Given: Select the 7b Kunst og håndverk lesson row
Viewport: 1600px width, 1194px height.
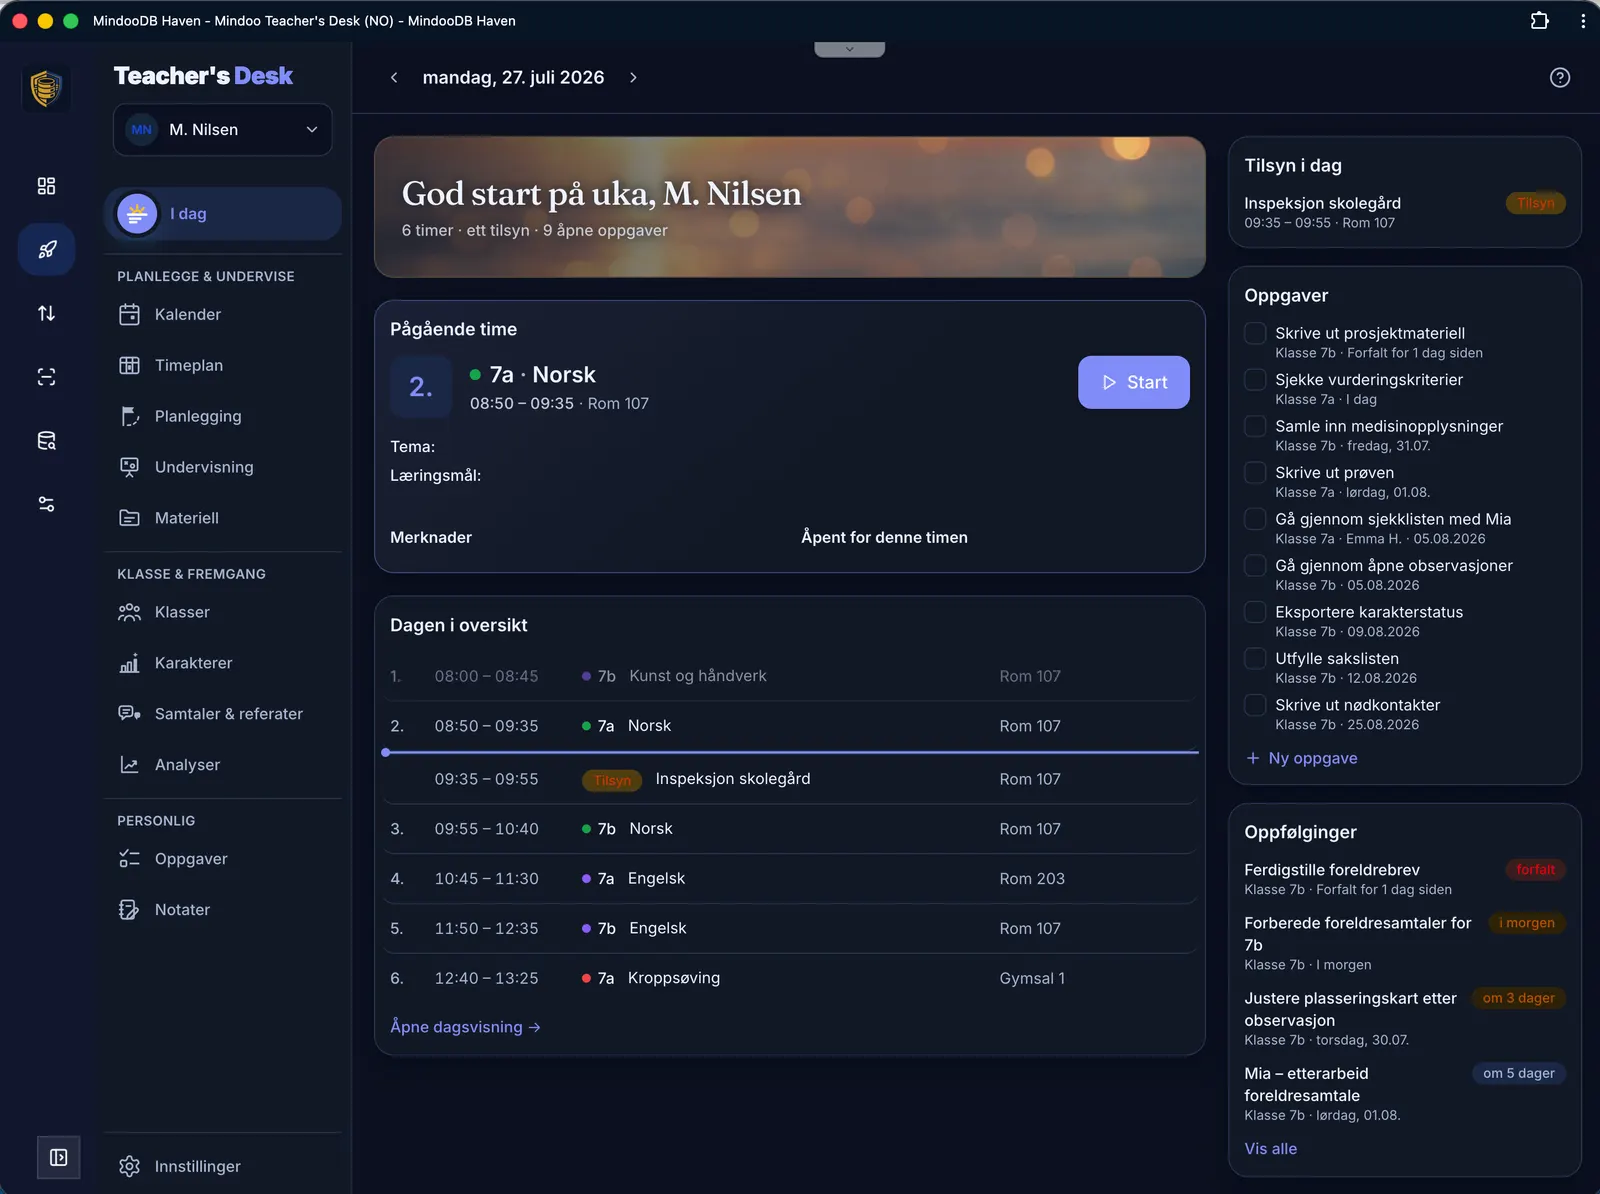Looking at the screenshot, I should tap(790, 677).
